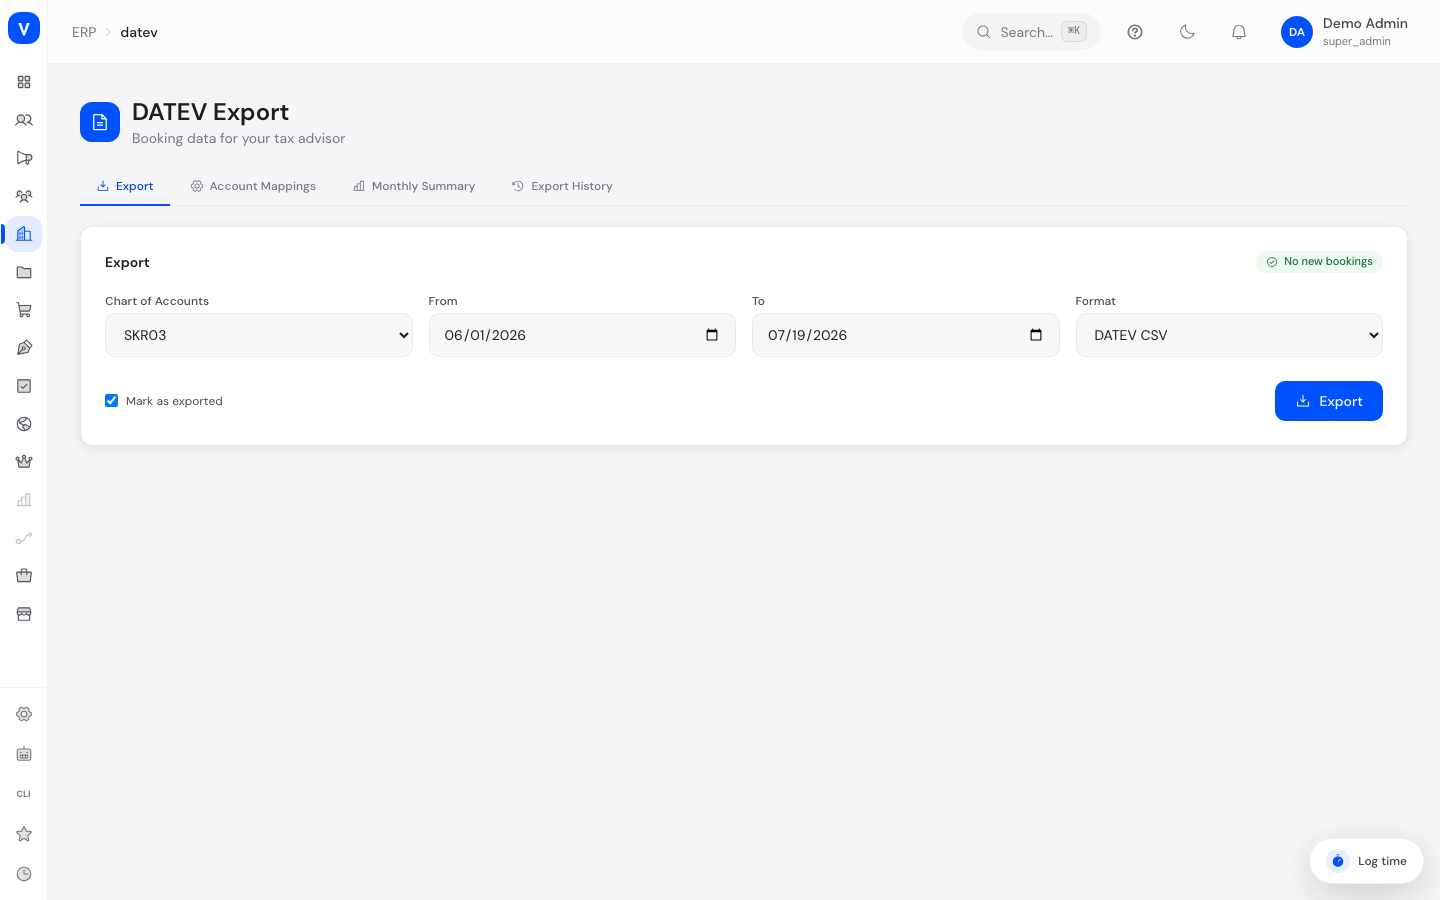This screenshot has height=900, width=1440.
Task: Open the two-person contacts icon in sidebar
Action: click(x=24, y=120)
